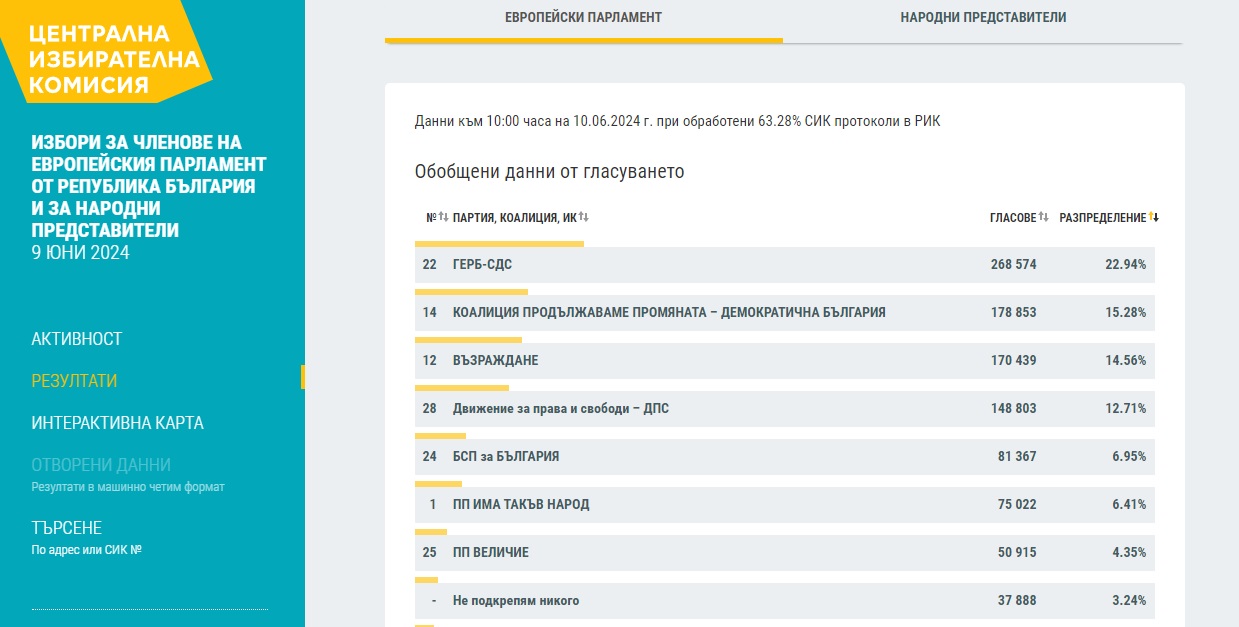Screen dimensions: 1239x627
Task: Click votes value 50 915
Action: coord(1017,553)
